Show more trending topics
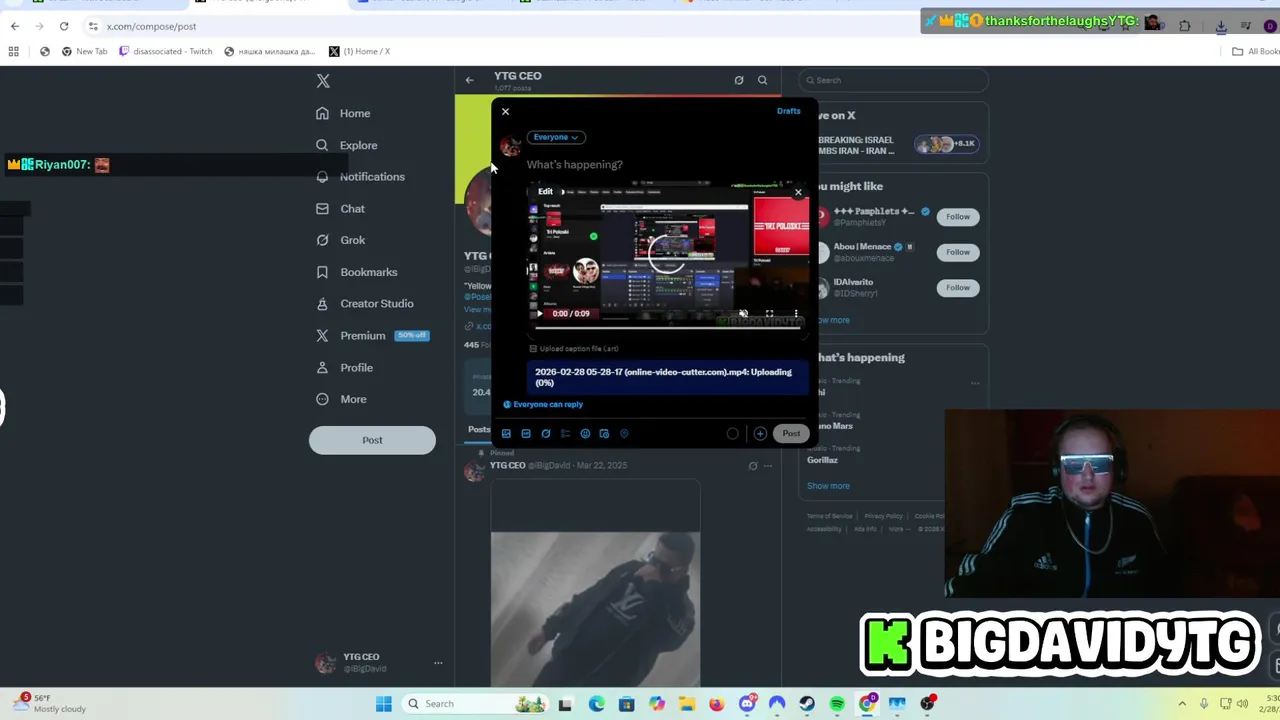Screen dimensions: 1280x720 (828, 486)
